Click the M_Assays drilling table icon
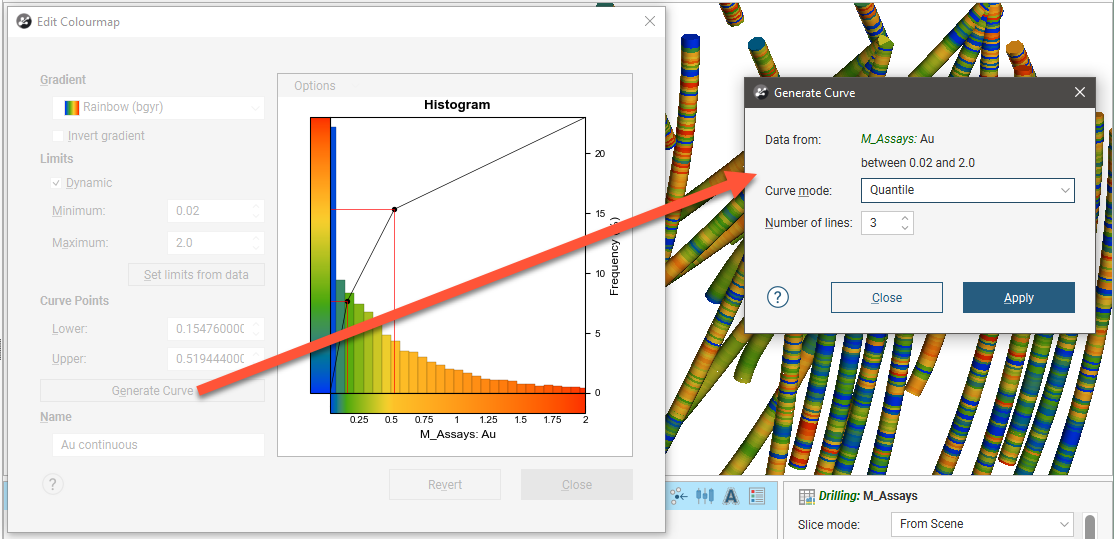This screenshot has height=539, width=1114. 806,496
